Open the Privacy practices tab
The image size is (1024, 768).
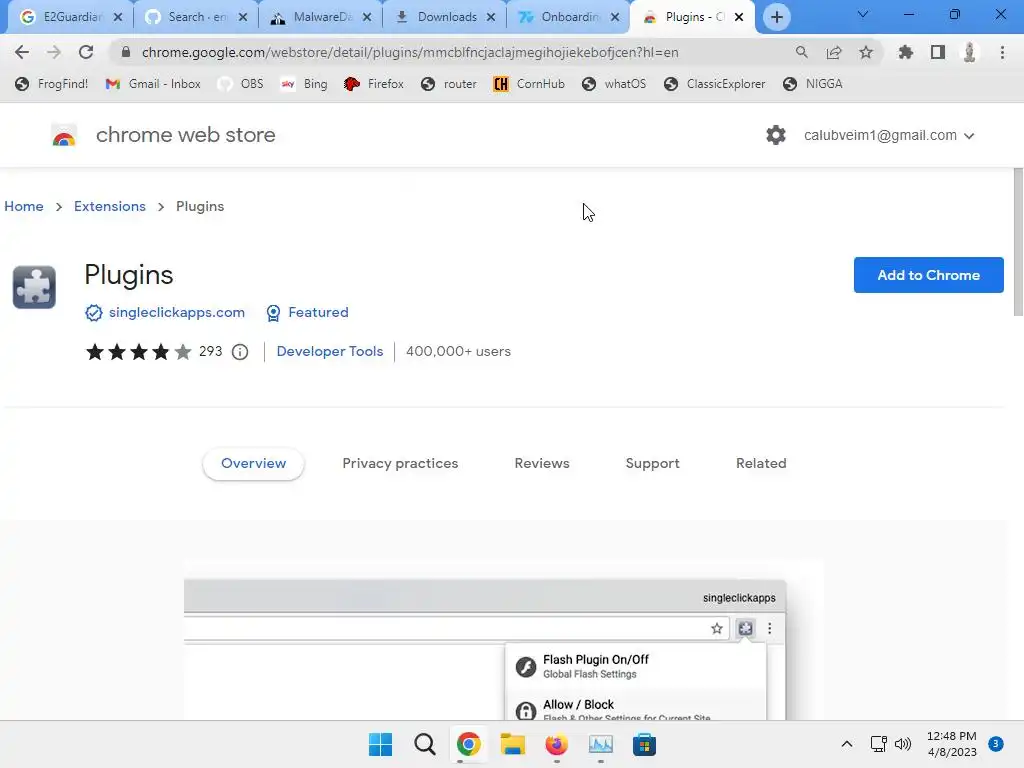400,464
